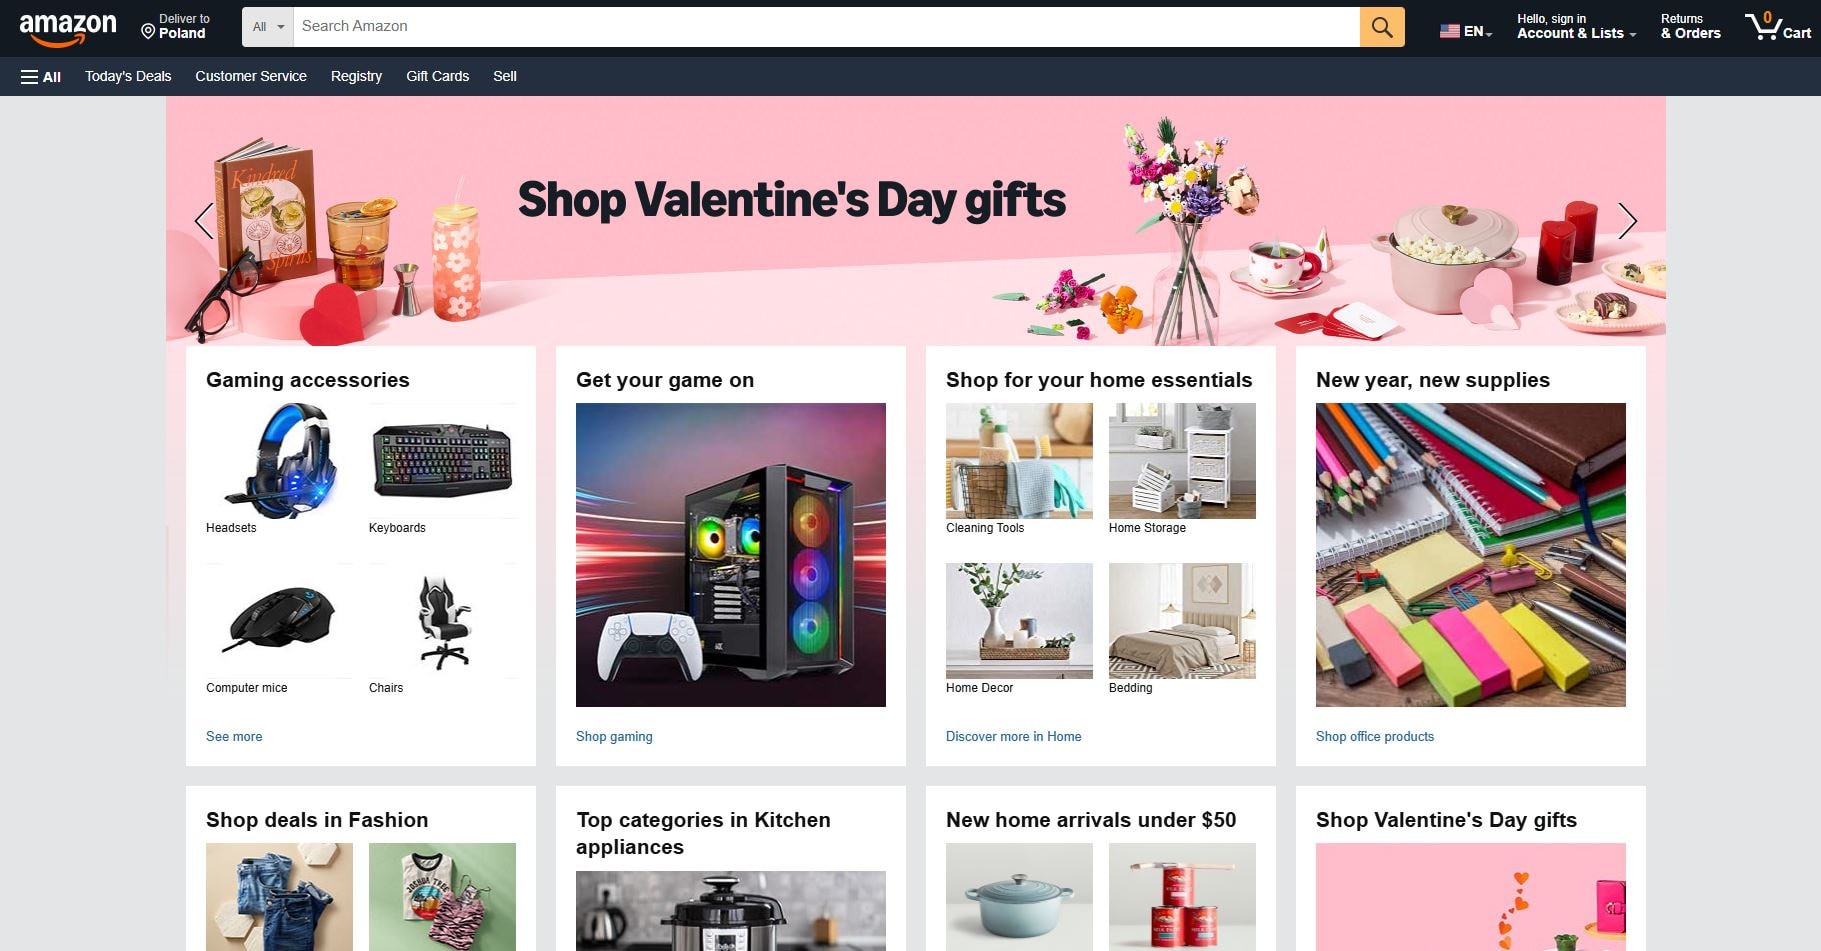Open Today's Deals in navigation bar
1821x951 pixels.
click(x=128, y=76)
